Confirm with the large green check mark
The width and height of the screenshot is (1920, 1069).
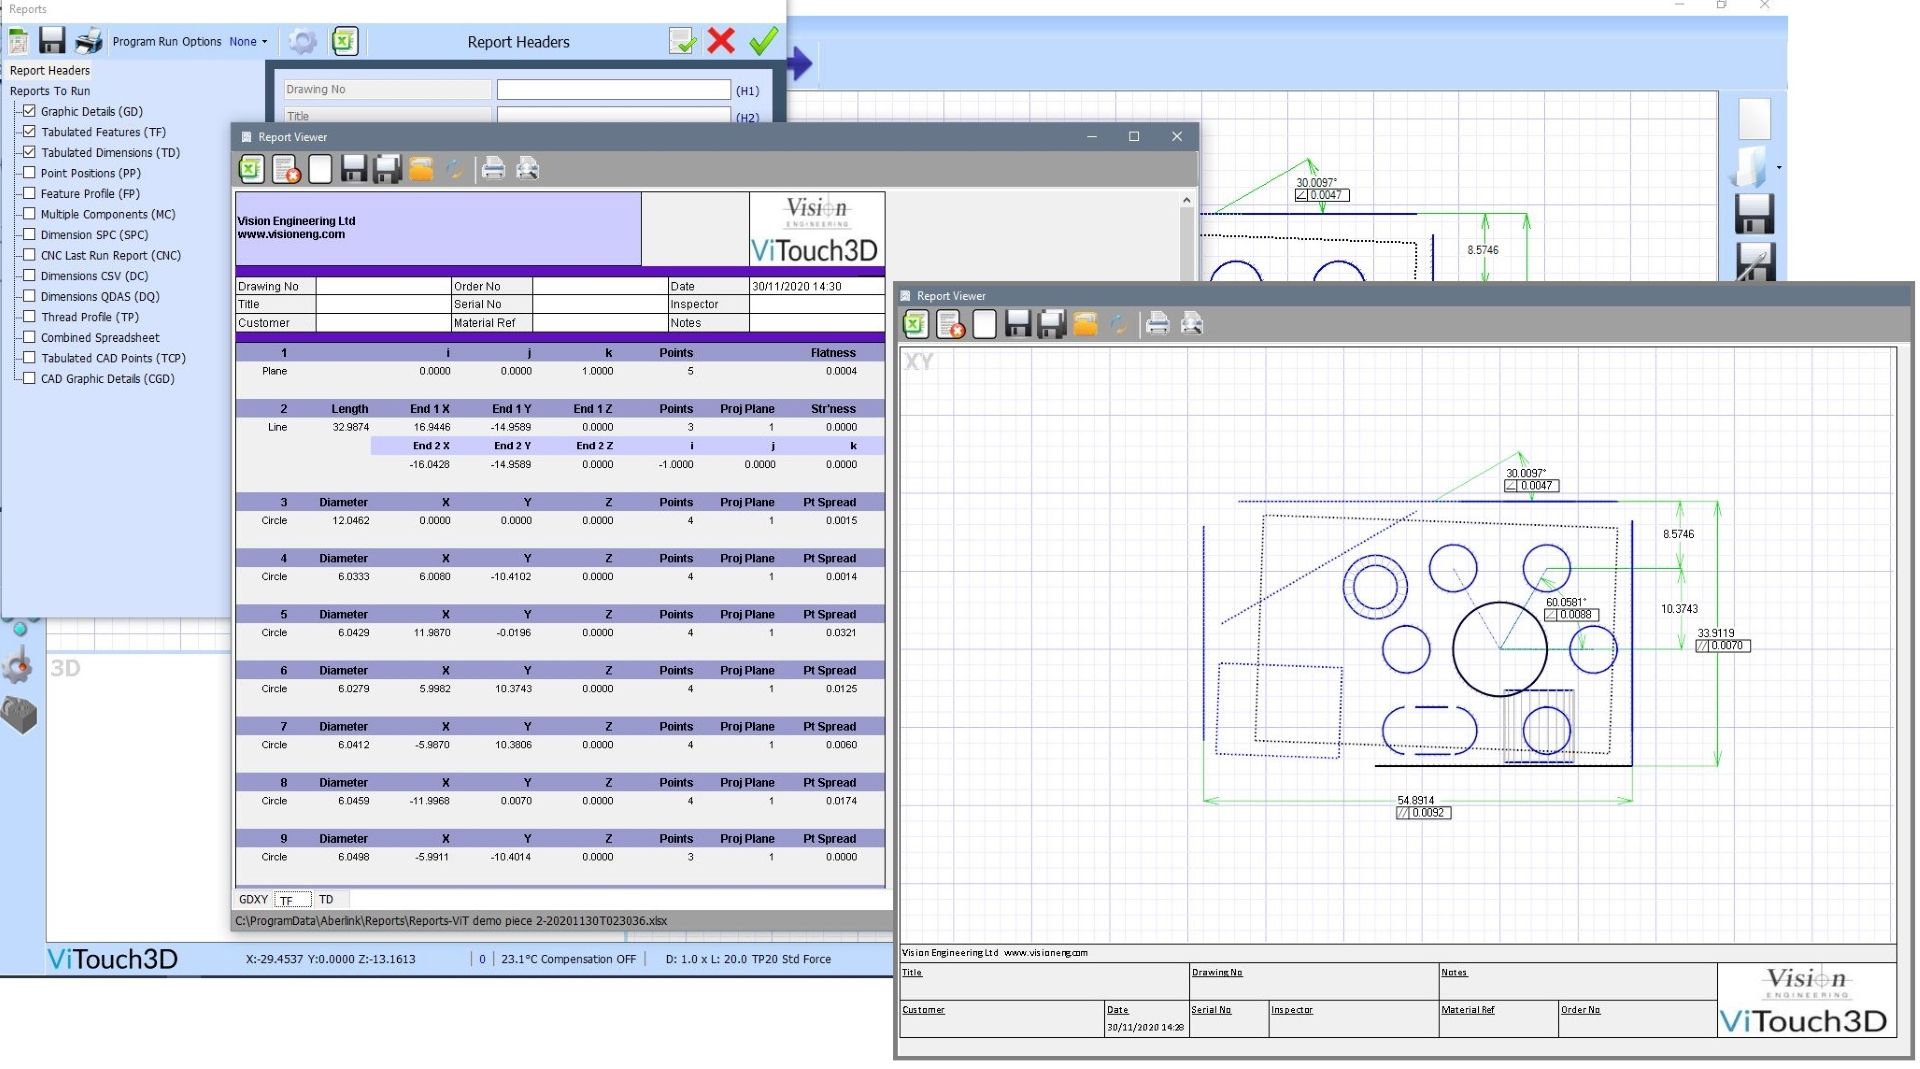click(763, 41)
